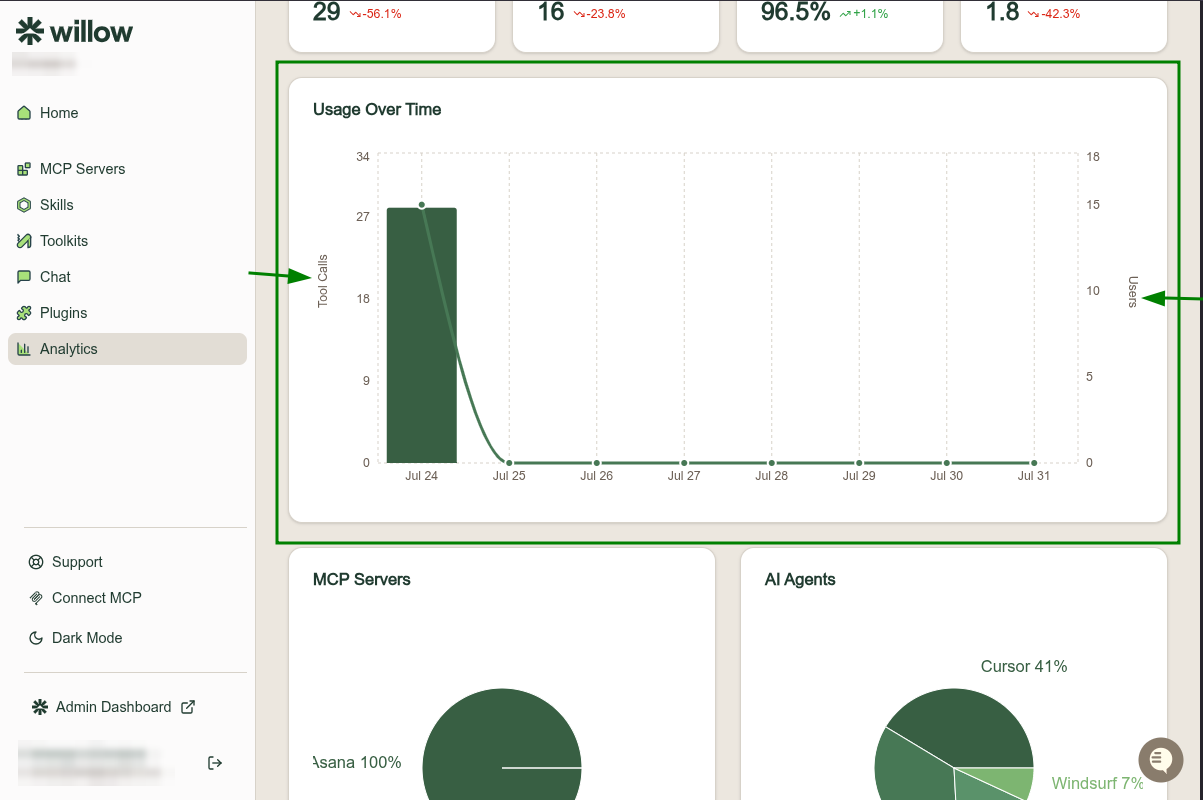The image size is (1203, 800).
Task: Click the MCP Servers sidebar icon
Action: click(x=24, y=169)
